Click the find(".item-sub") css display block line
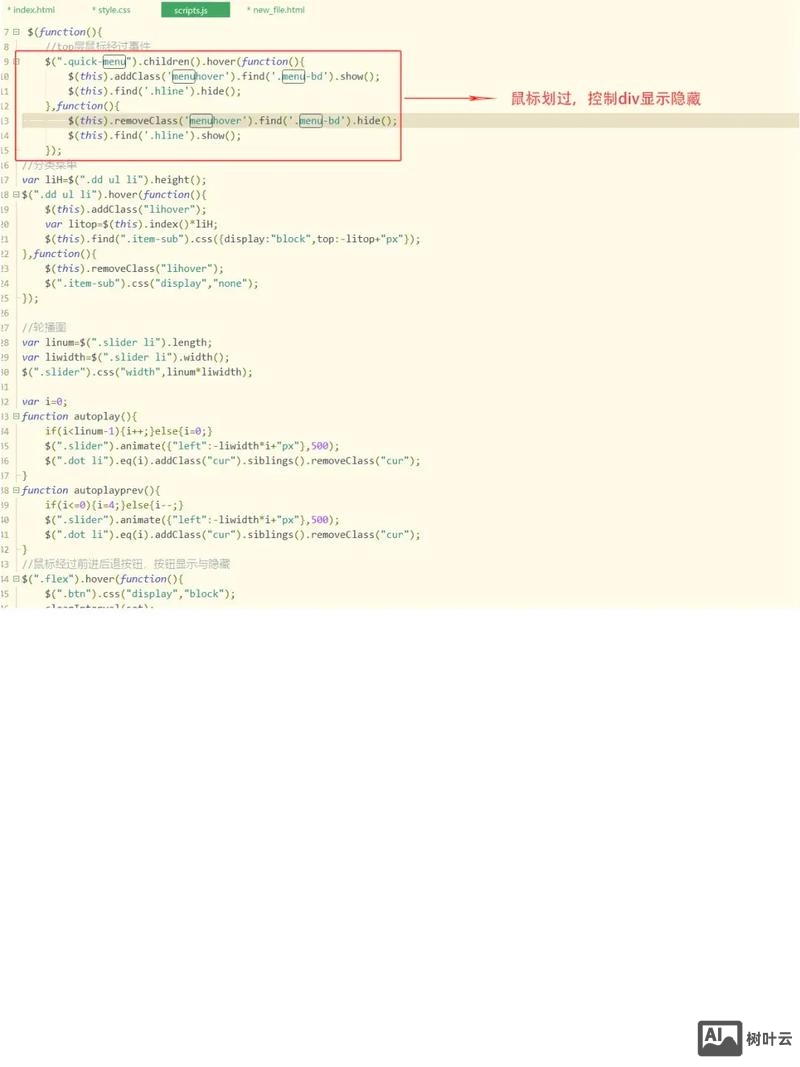 tap(233, 239)
